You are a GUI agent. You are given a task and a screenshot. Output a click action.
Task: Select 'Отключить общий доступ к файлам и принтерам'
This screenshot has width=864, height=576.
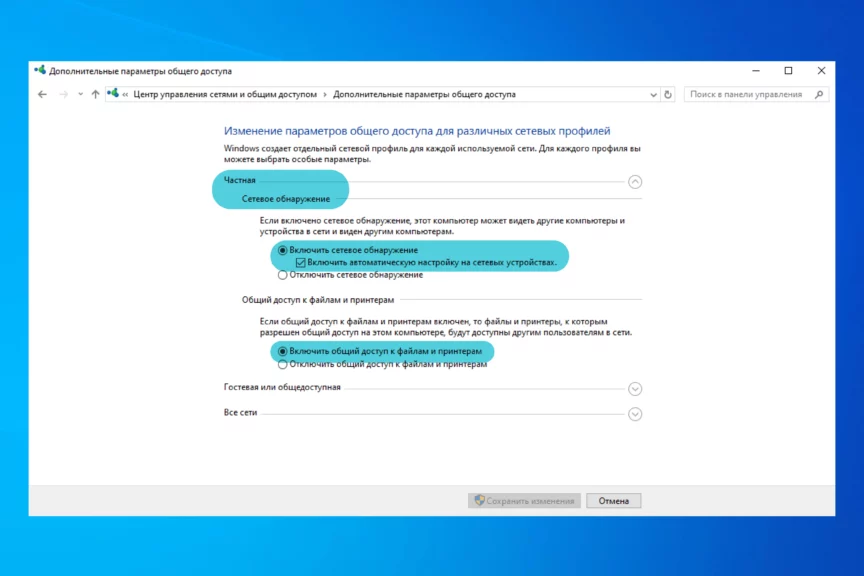tap(283, 365)
